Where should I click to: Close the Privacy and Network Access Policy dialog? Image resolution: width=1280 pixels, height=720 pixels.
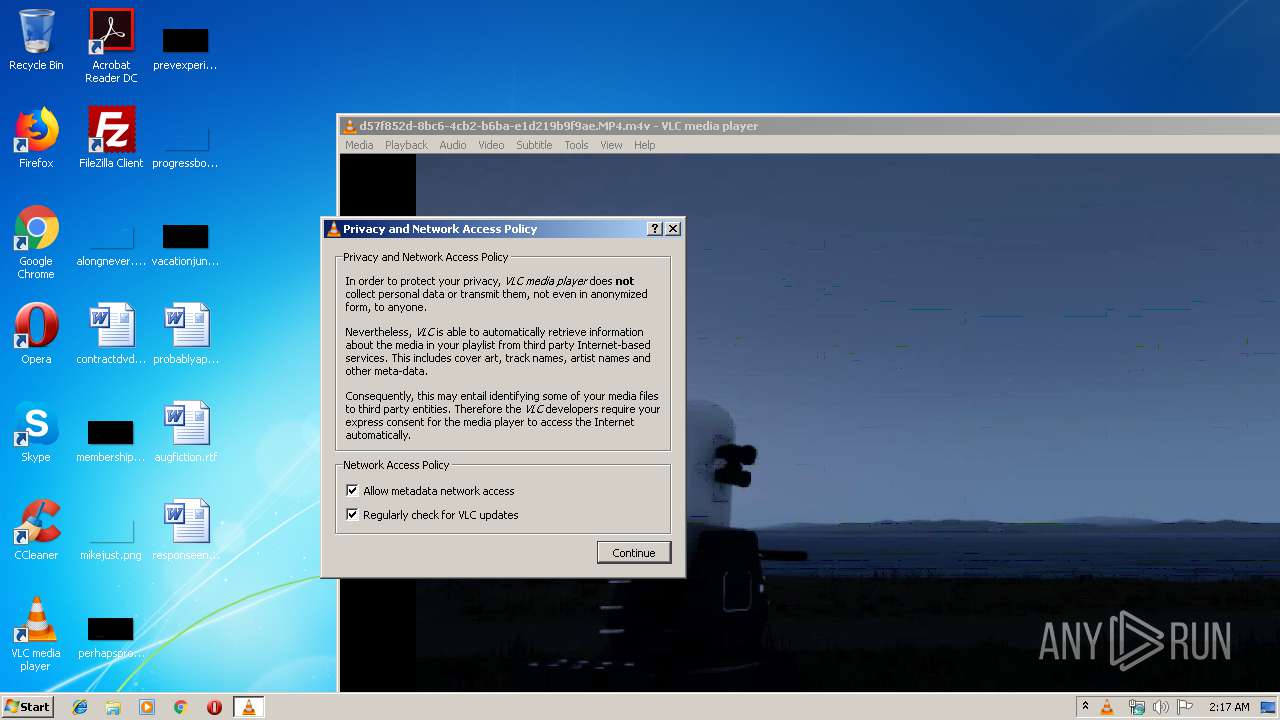673,229
